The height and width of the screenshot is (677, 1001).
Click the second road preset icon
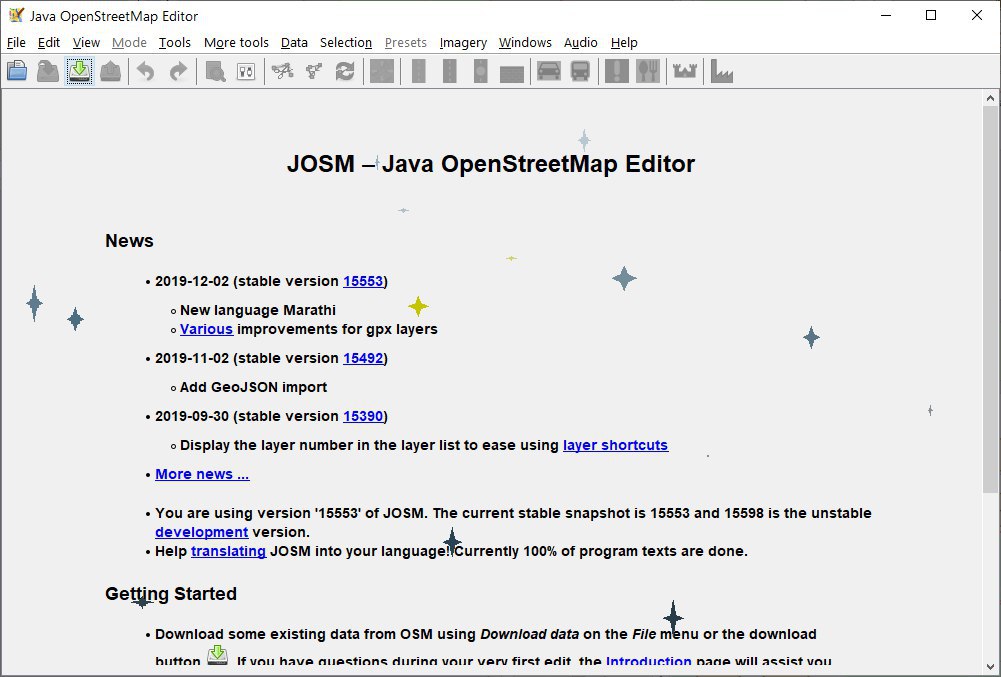(449, 71)
